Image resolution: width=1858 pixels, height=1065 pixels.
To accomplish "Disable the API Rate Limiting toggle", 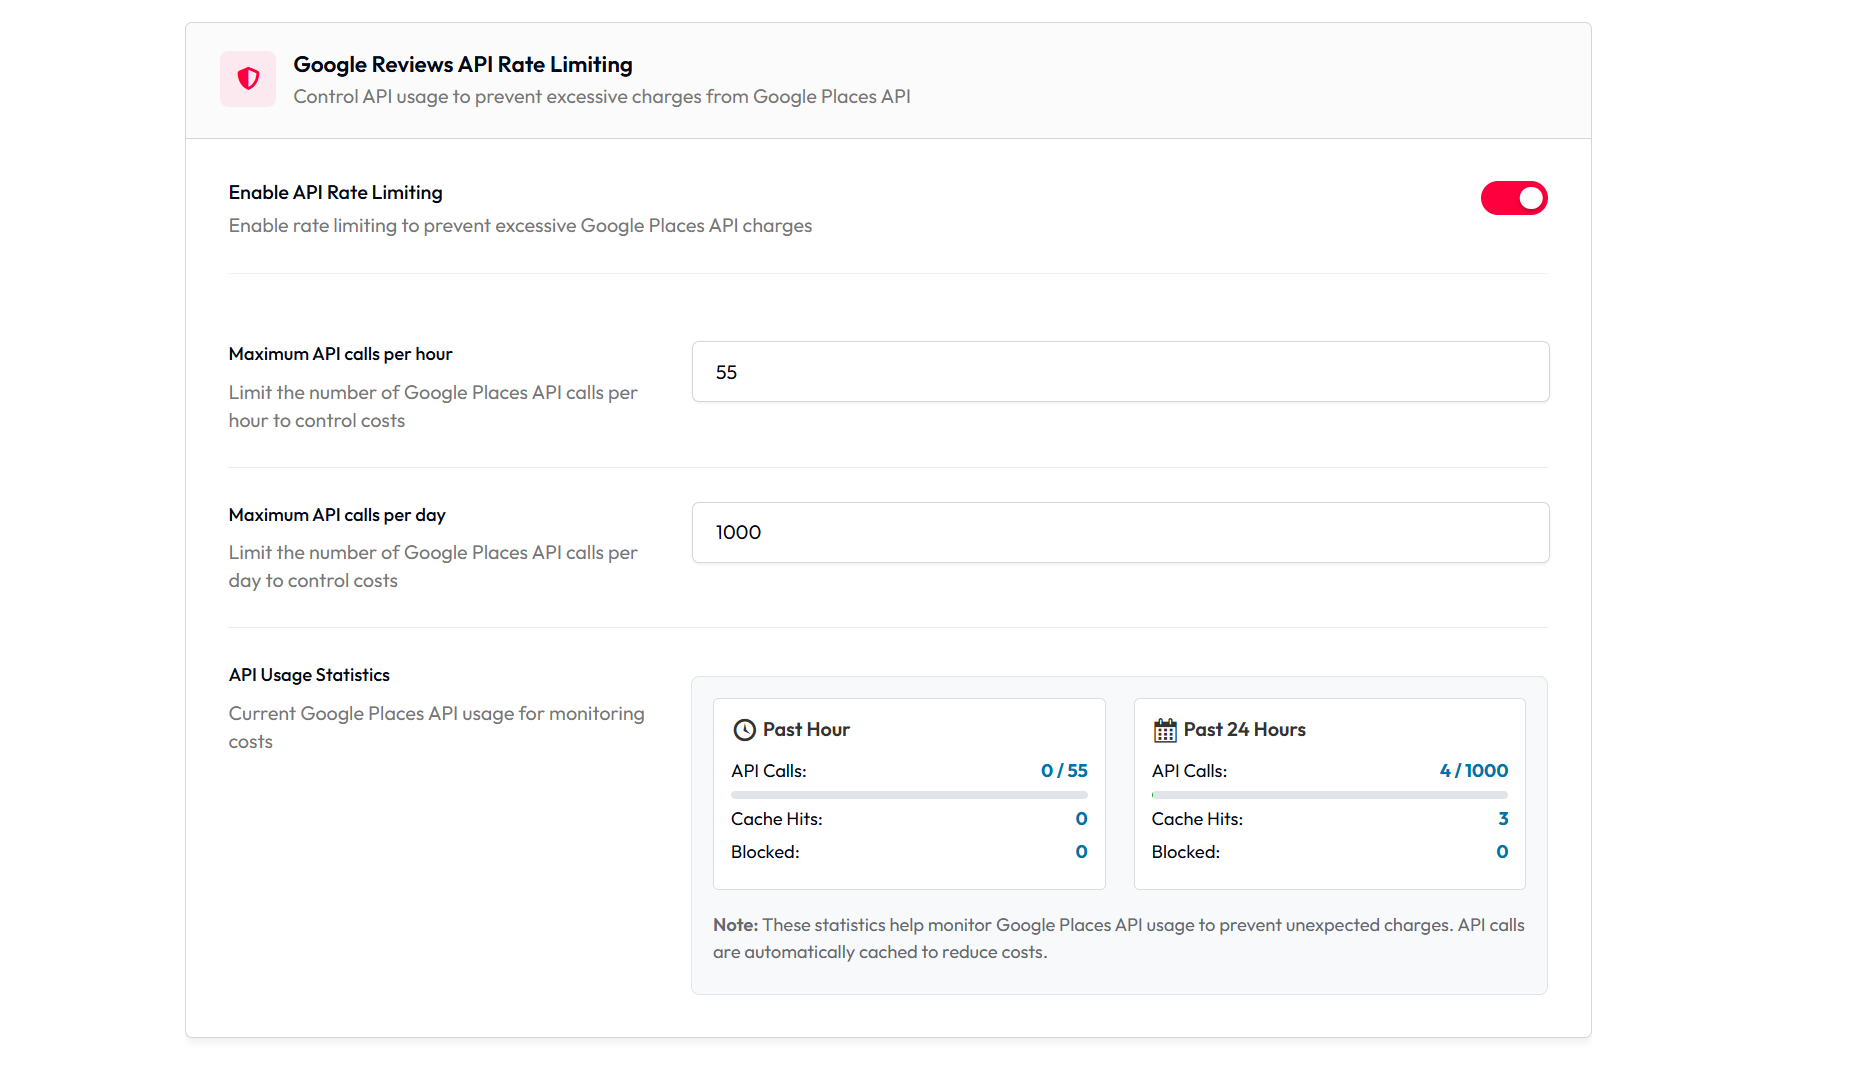I will coord(1513,198).
